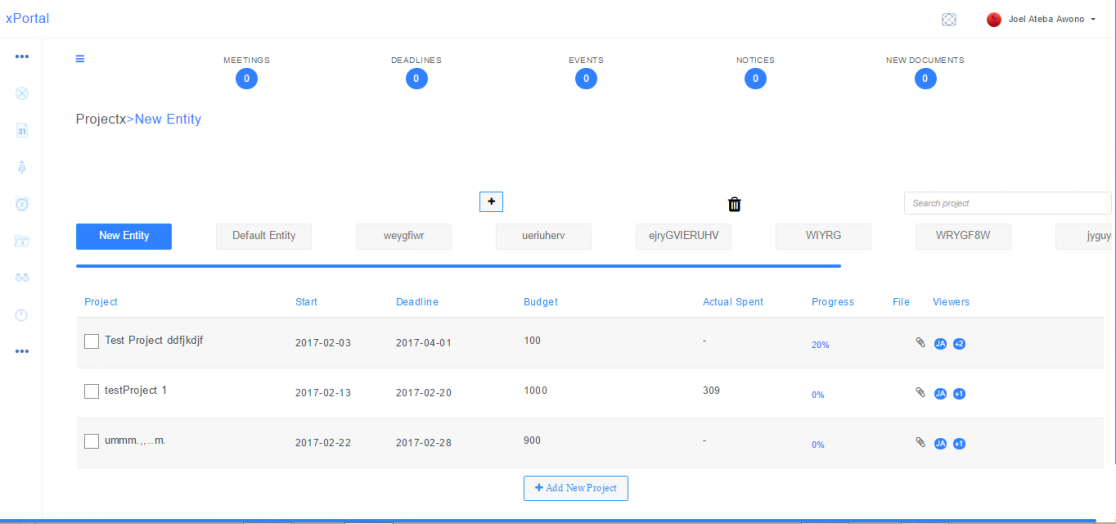Click the Search project input field
The height and width of the screenshot is (524, 1116).
tap(1007, 203)
